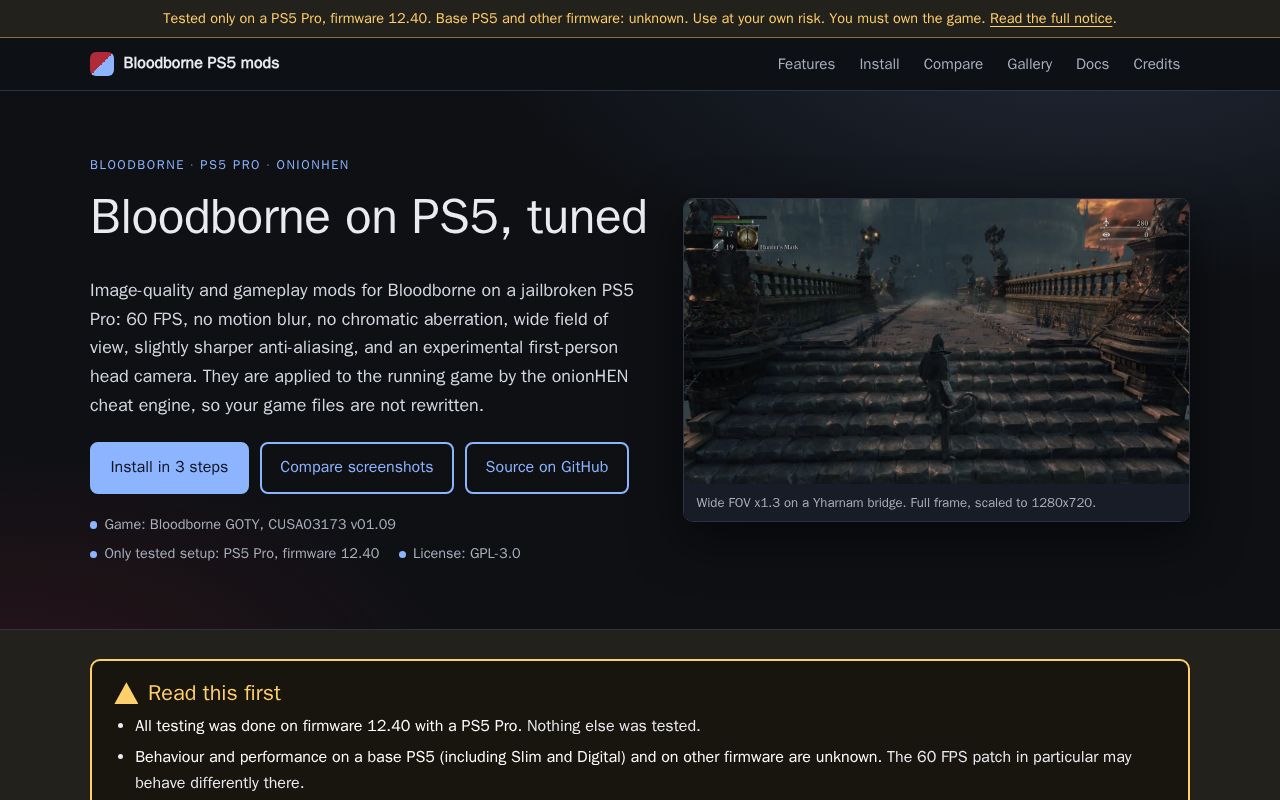Click the Wide FOV x1.3 image caption
The width and height of the screenshot is (1280, 800).
[896, 503]
